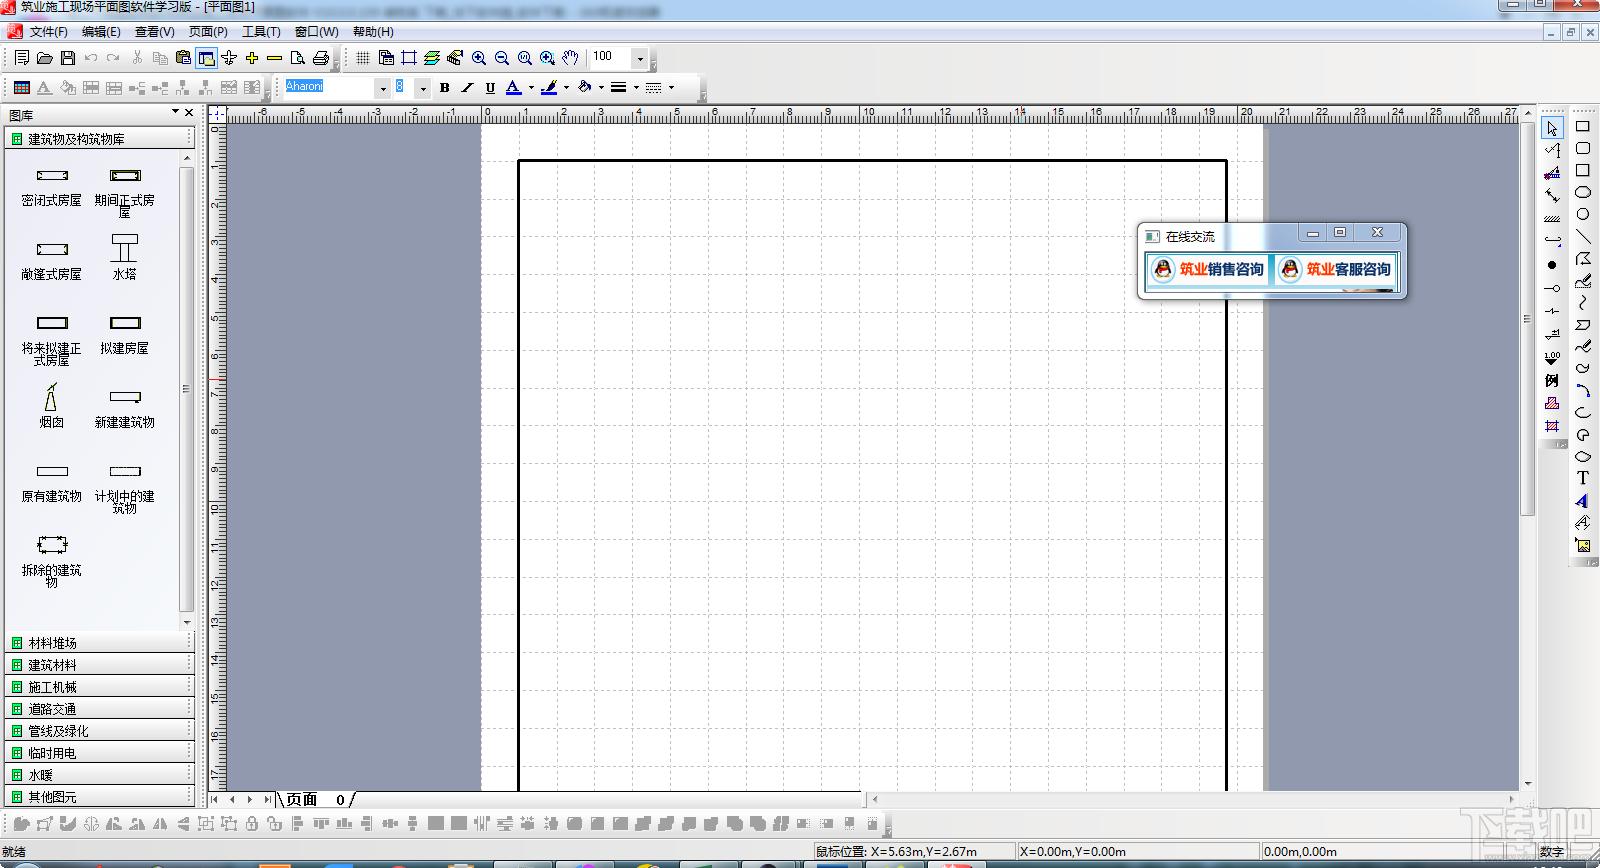Viewport: 1600px width, 868px height.
Task: Open the Aharoni font name dropdown
Action: pyautogui.click(x=382, y=88)
